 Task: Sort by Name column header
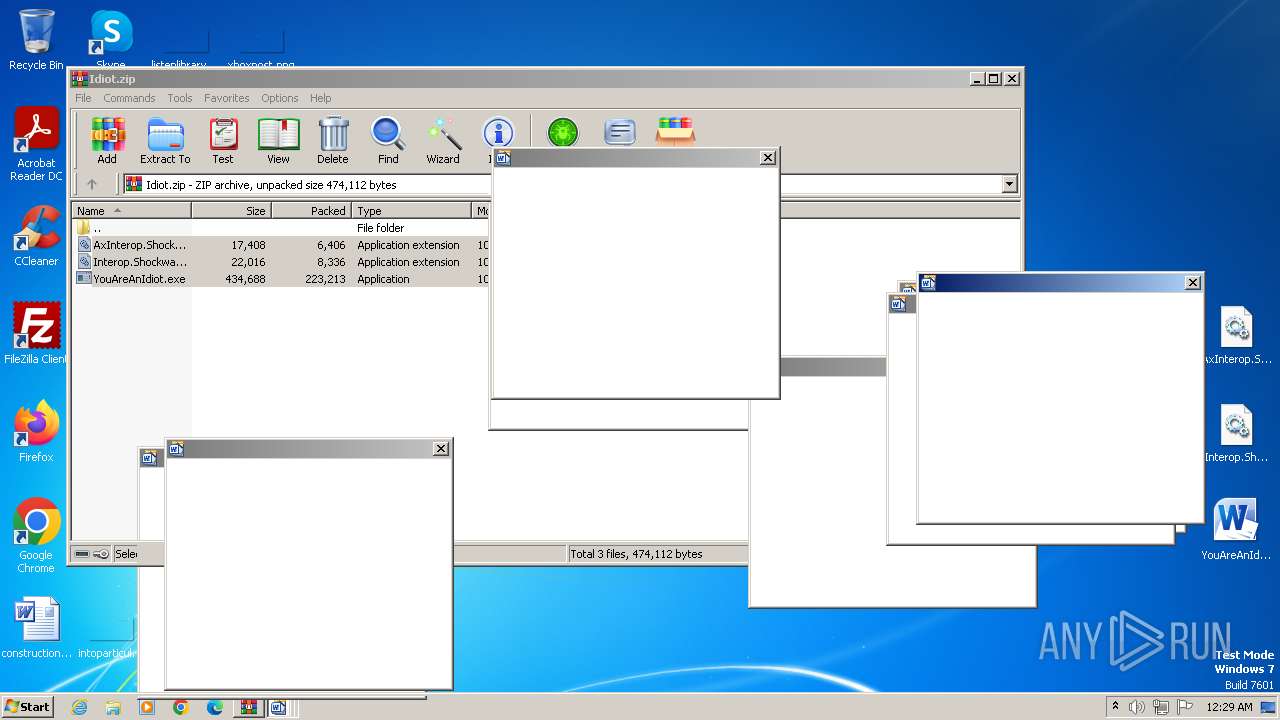pos(131,211)
